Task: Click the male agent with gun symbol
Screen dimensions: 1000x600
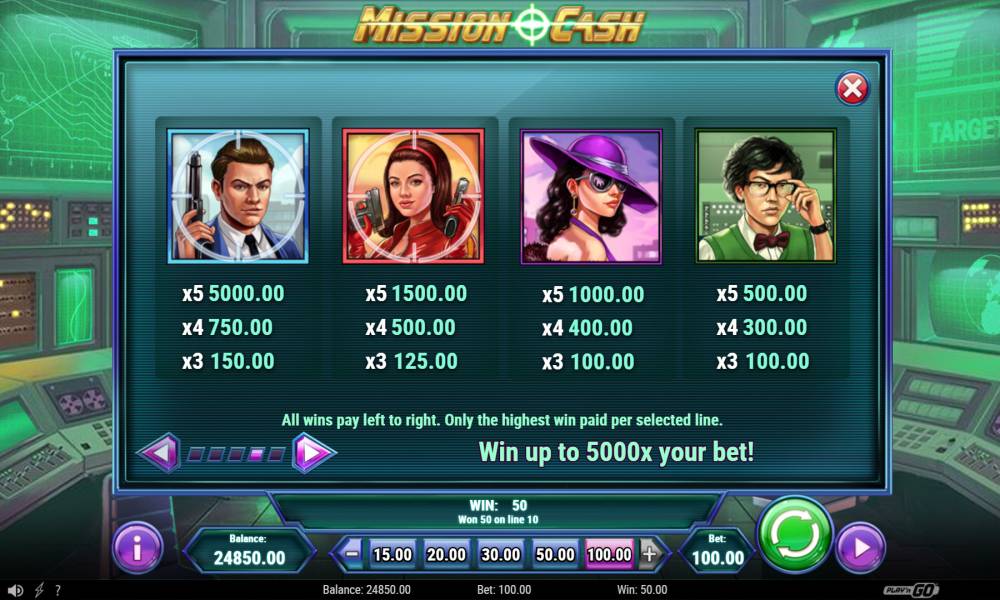Action: (x=238, y=196)
